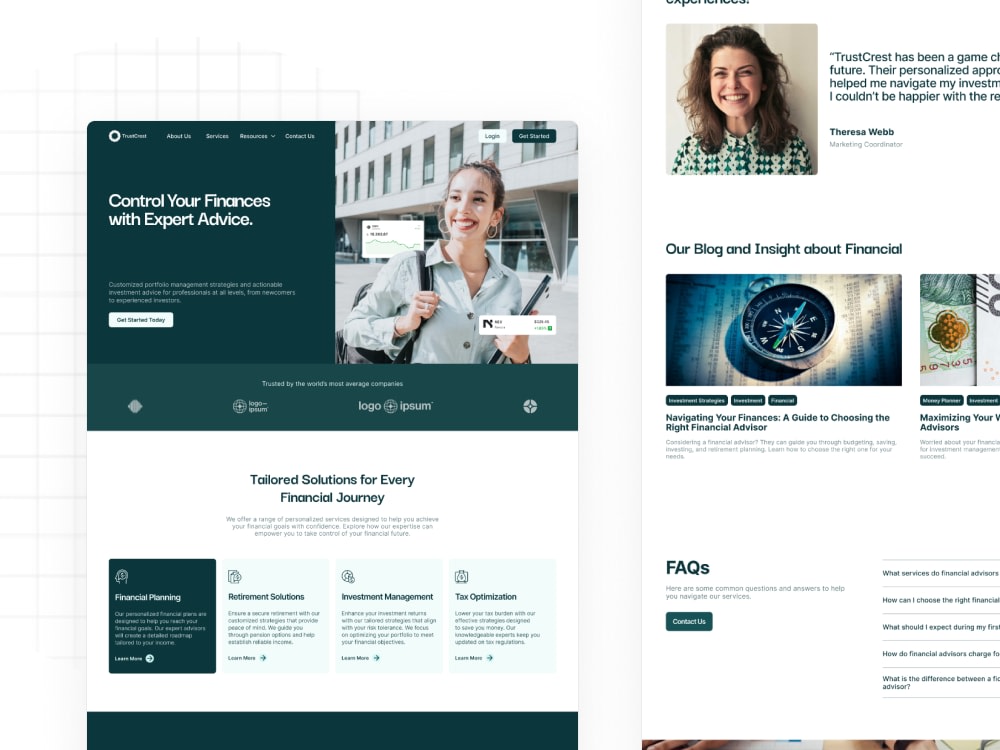Select the Tax Optimization heading
This screenshot has width=1000, height=750.
point(485,596)
